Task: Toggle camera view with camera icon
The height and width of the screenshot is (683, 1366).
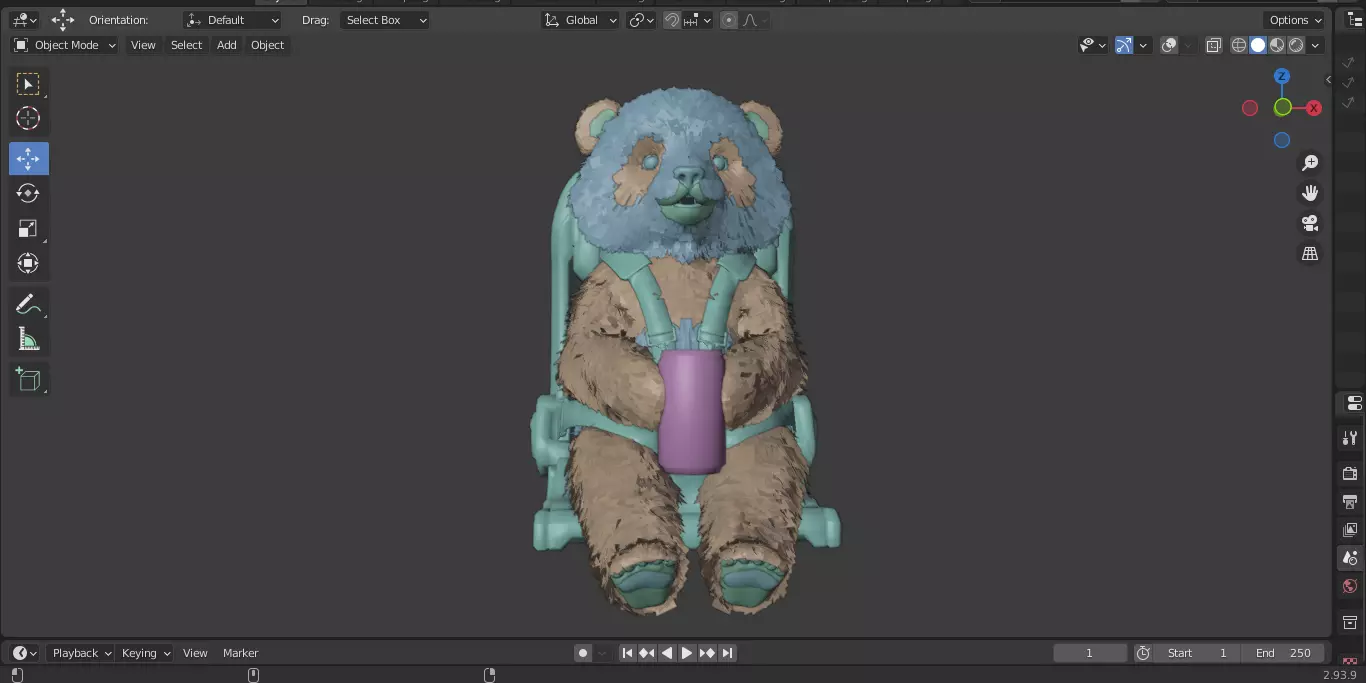Action: click(x=1309, y=223)
